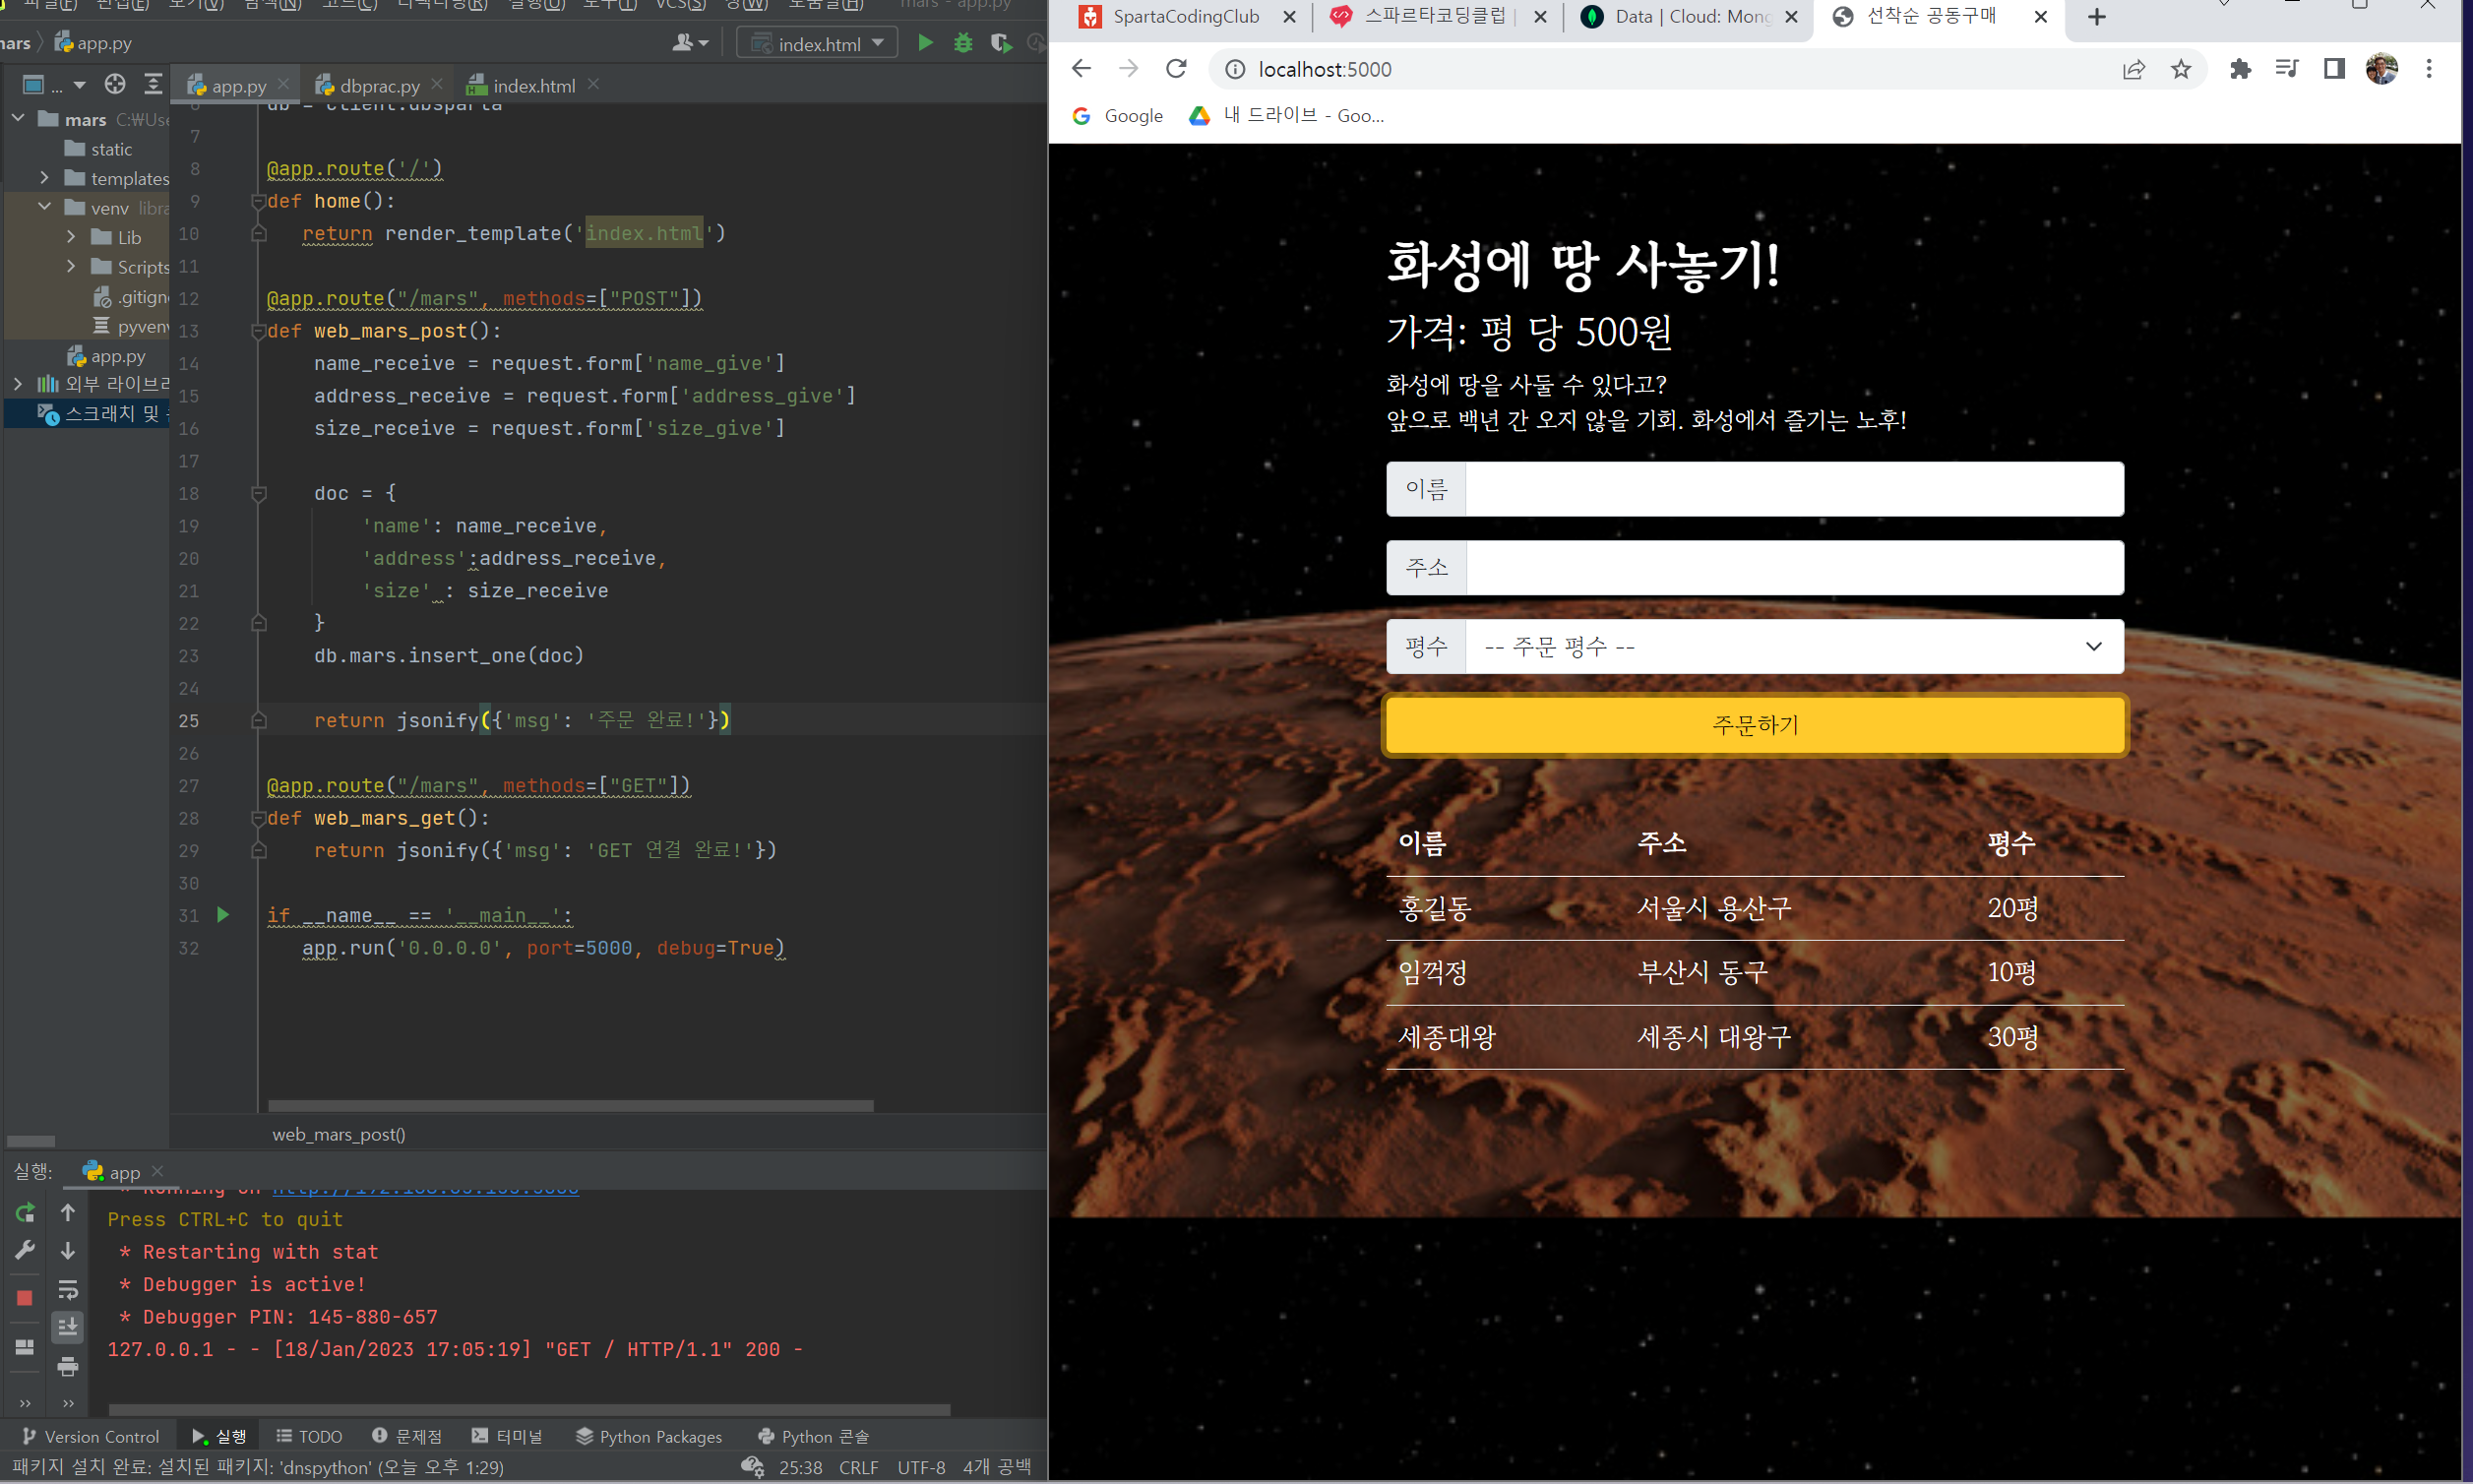
Task: Toggle soft-wrap in run console
Action: (x=68, y=1289)
